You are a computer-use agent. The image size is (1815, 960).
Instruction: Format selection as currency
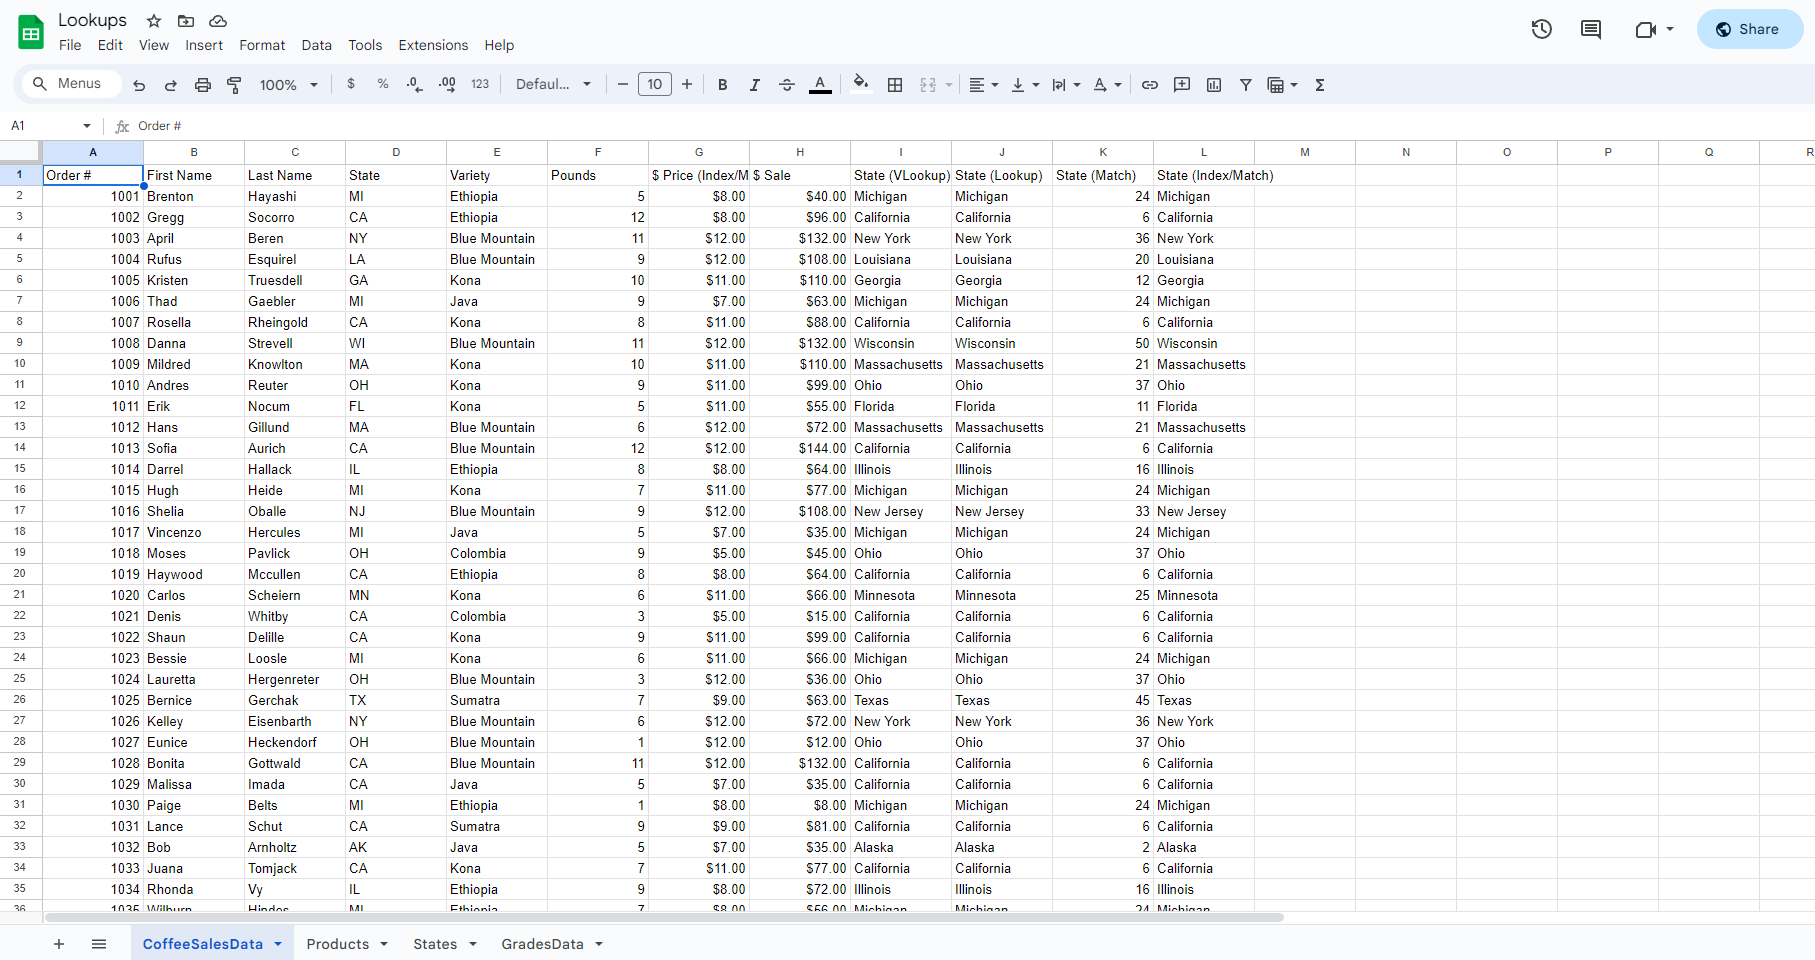351,84
